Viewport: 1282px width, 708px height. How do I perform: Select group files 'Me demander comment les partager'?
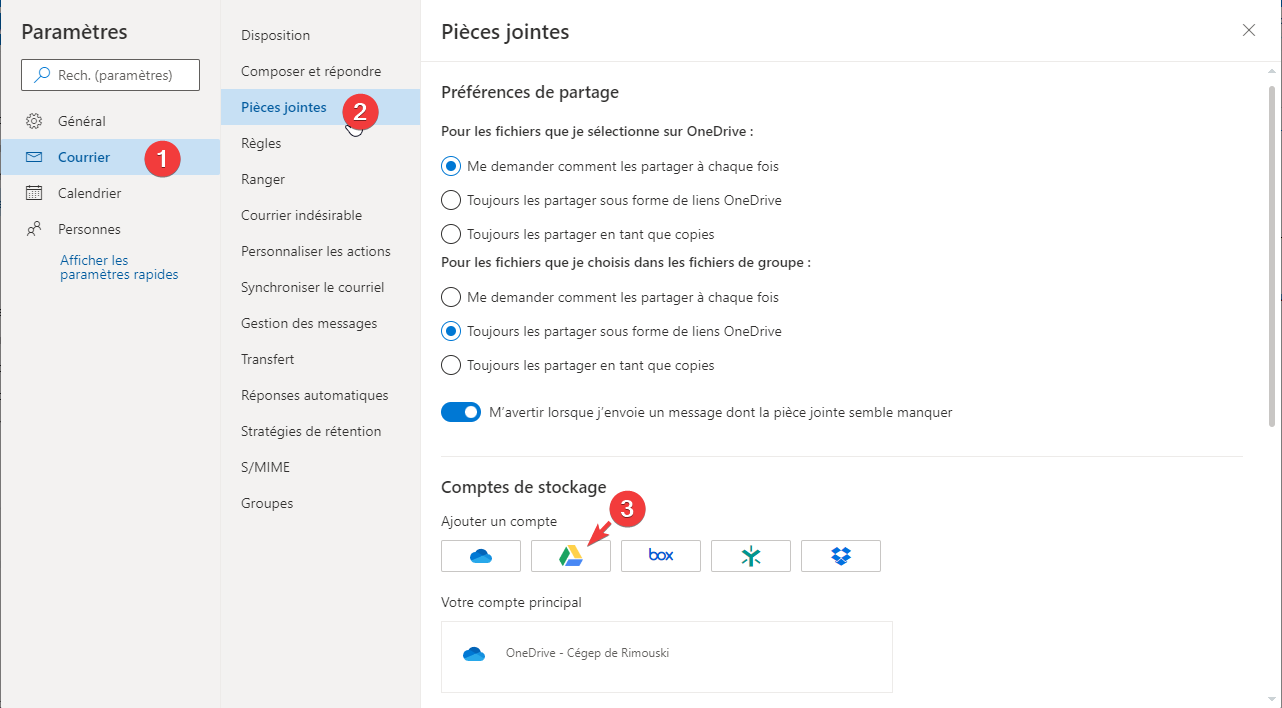pos(451,297)
